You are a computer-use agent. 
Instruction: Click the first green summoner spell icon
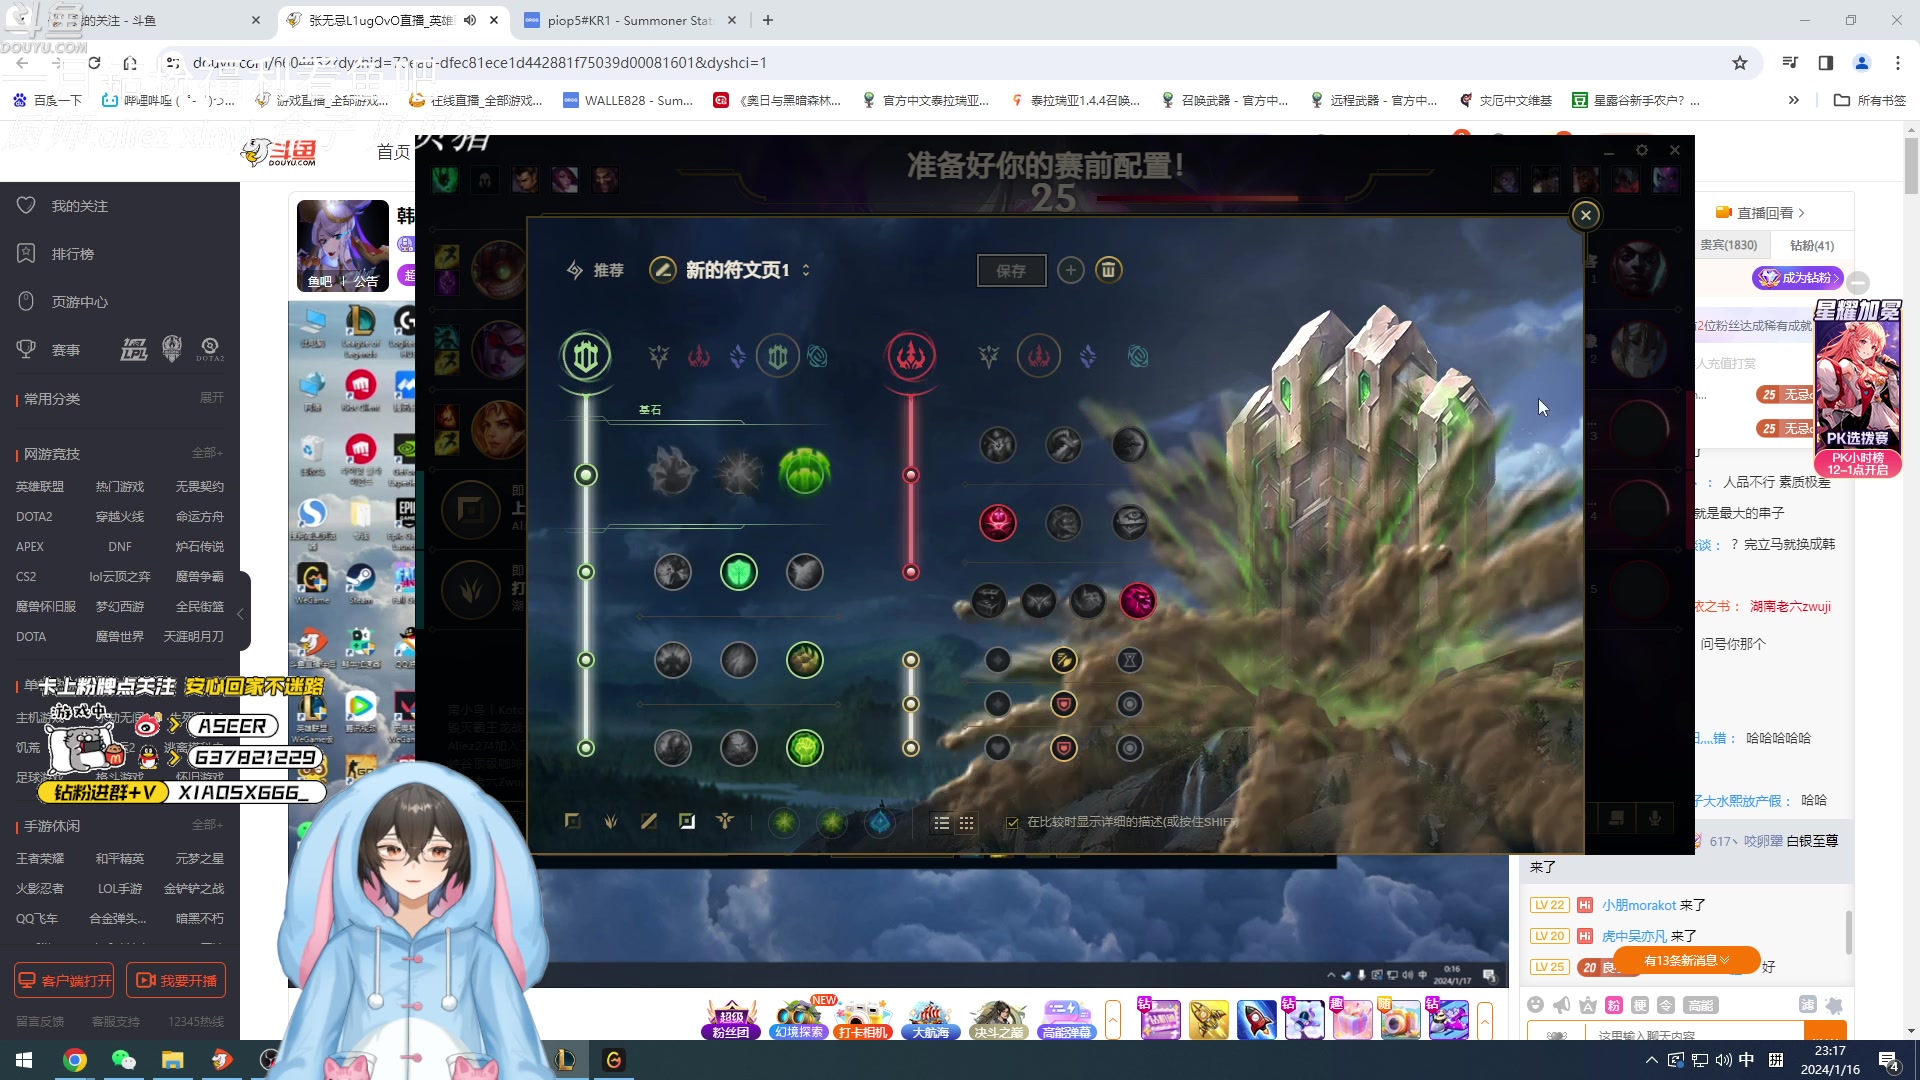[x=784, y=822]
